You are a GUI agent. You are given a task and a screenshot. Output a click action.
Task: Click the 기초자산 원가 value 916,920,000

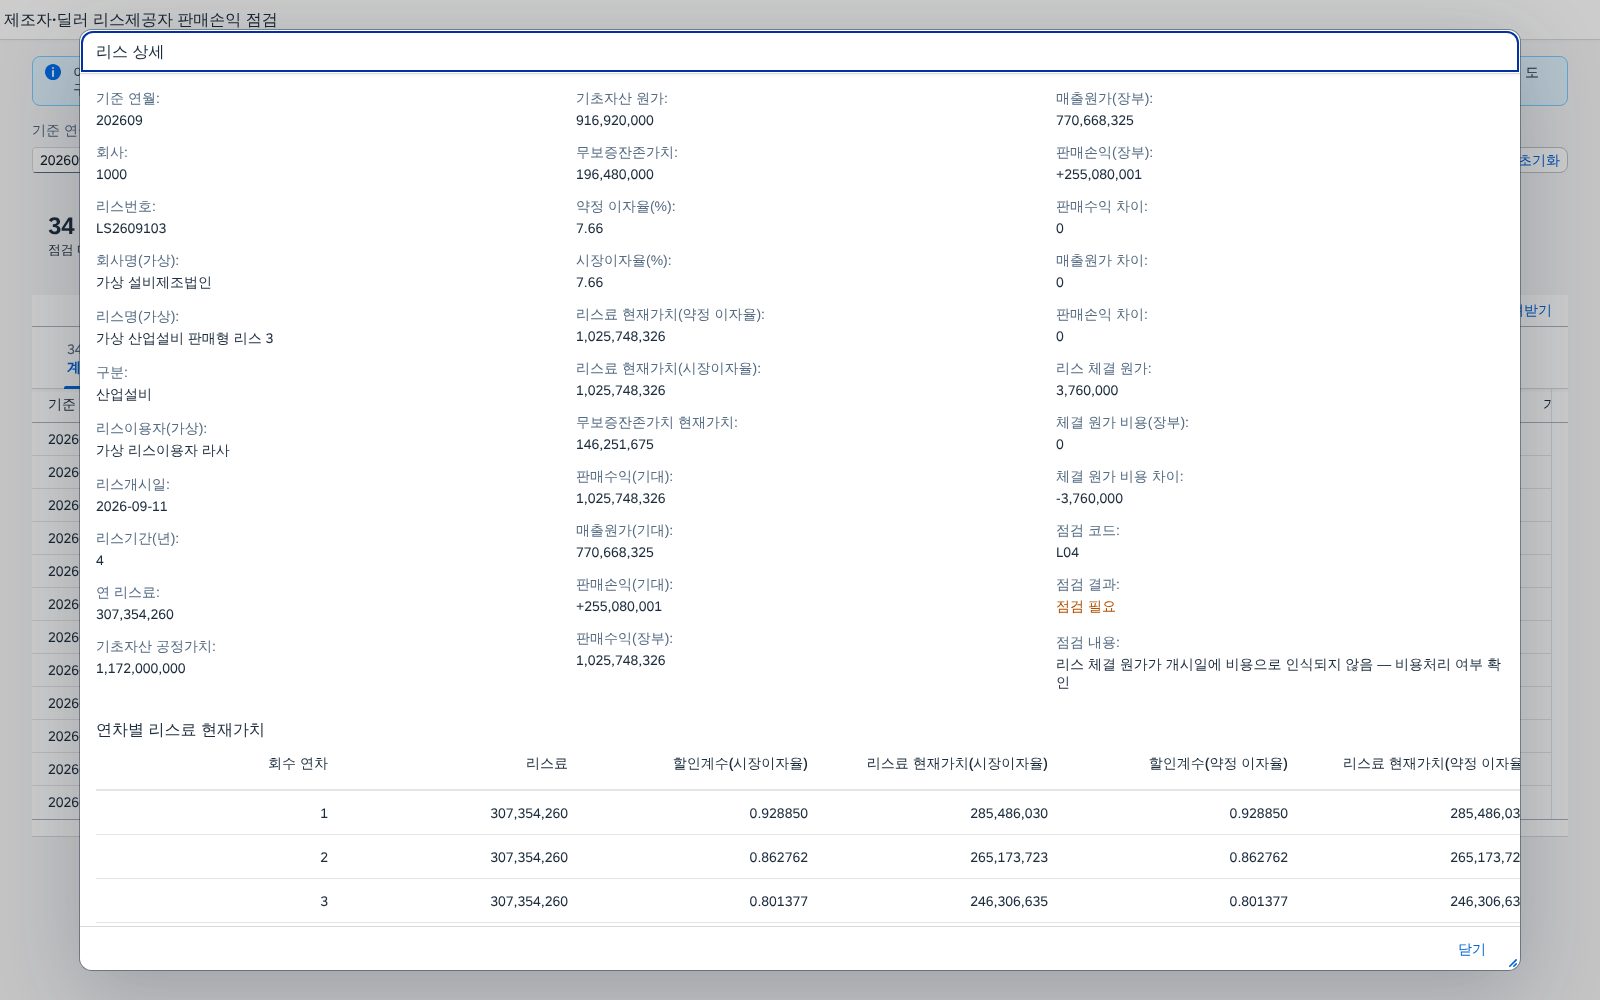tap(615, 120)
